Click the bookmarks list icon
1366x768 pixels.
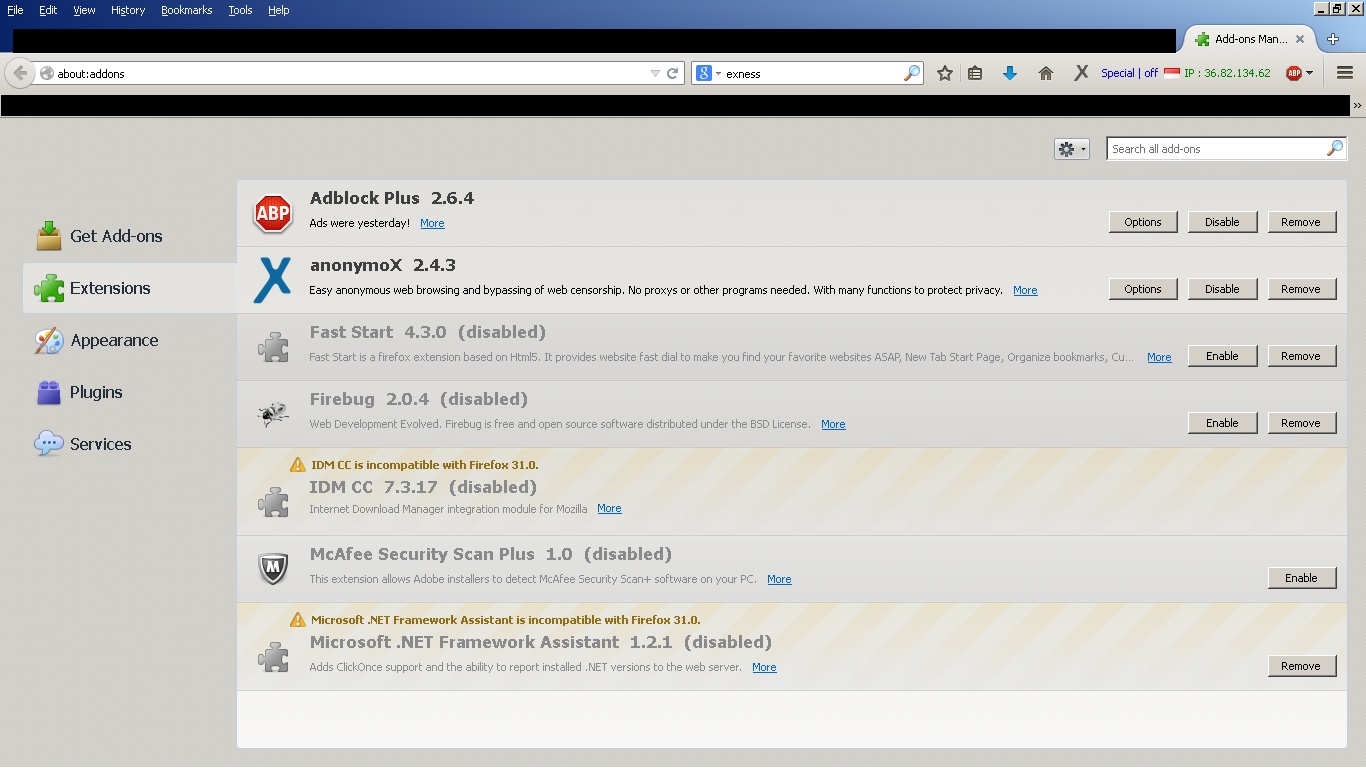coord(975,73)
